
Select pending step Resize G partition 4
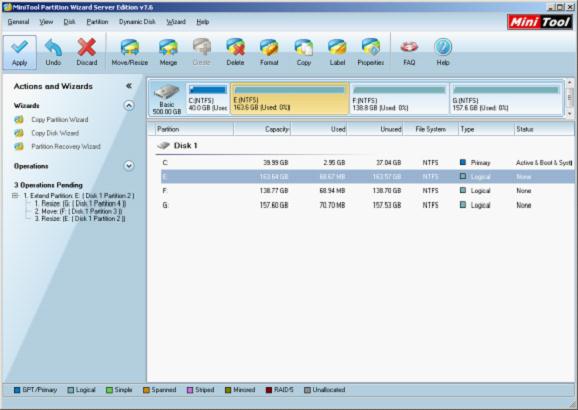(x=80, y=204)
